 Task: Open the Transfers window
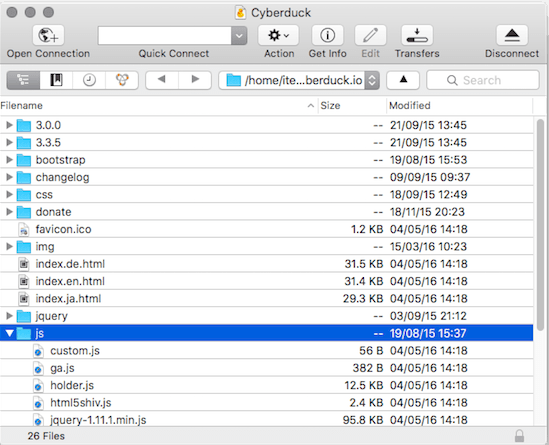coord(417,35)
